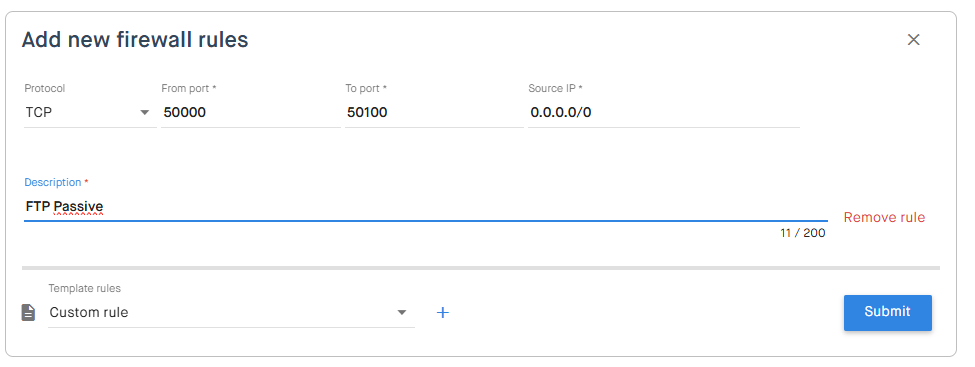Viewport: 975px width, 367px height.
Task: Click the Remove rule link
Action: point(884,217)
